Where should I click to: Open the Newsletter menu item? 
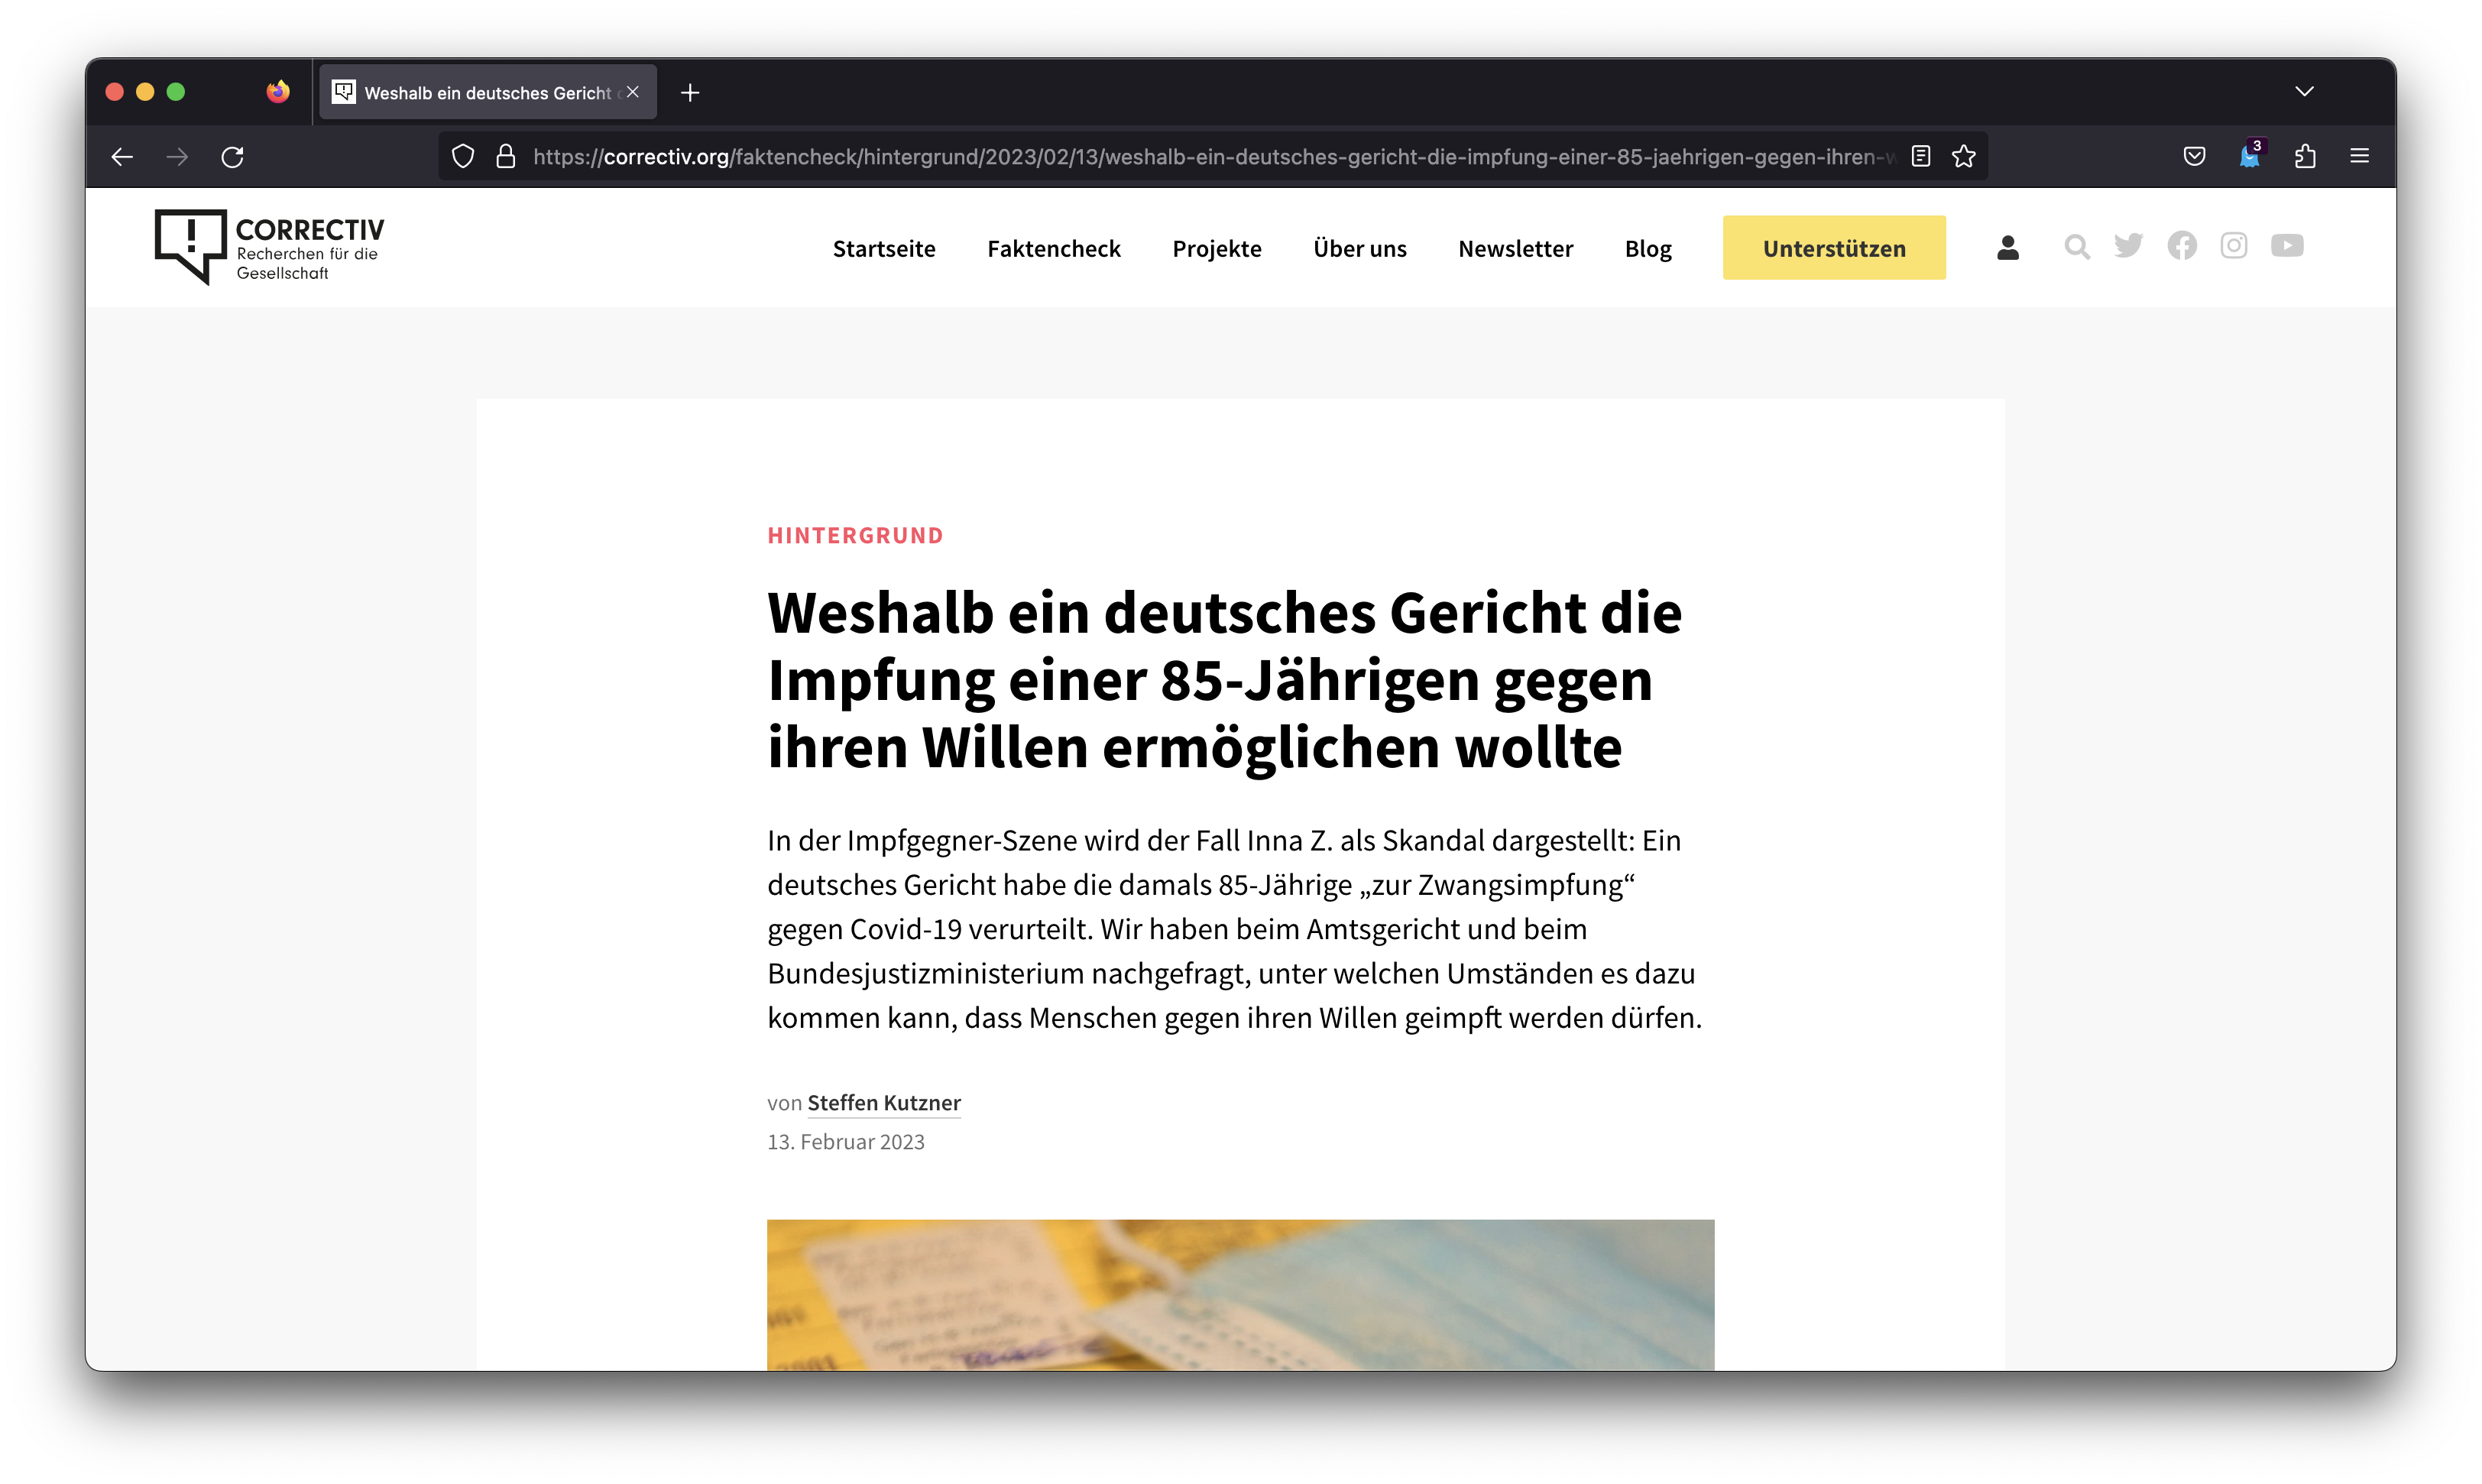coord(1516,248)
